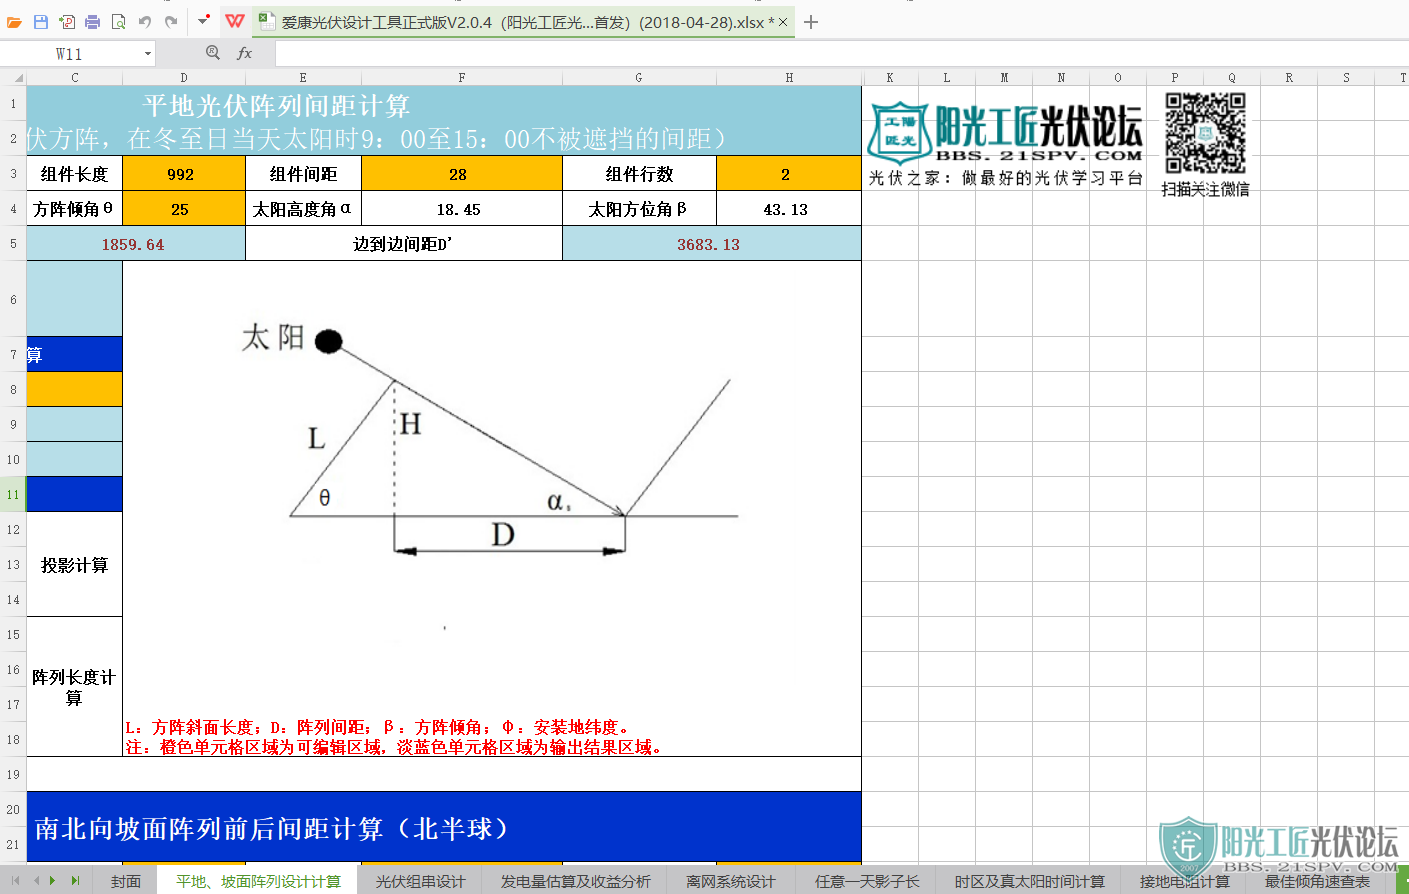Select the 组件行数 label cell

[640, 174]
